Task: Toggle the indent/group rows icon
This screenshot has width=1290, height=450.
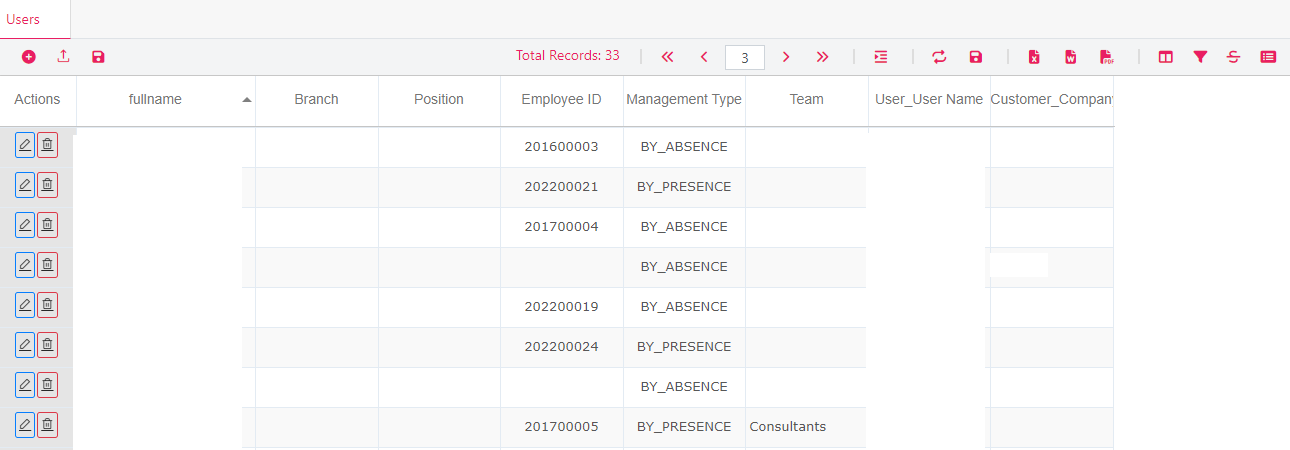Action: click(880, 57)
